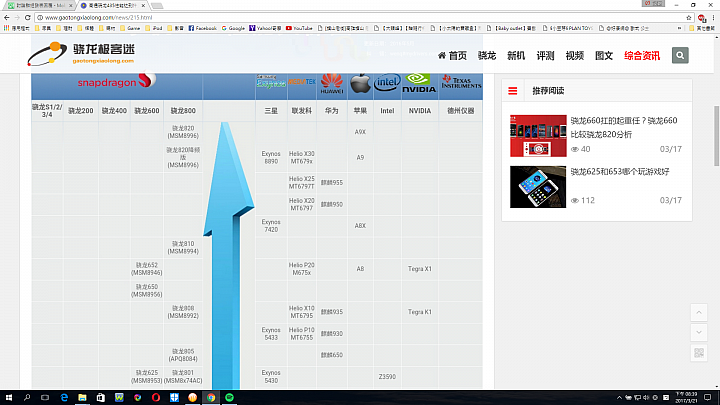This screenshot has width=720, height=405.
Task: Click the 骁龙820 (MSM8996) table cell
Action: pyautogui.click(x=183, y=132)
